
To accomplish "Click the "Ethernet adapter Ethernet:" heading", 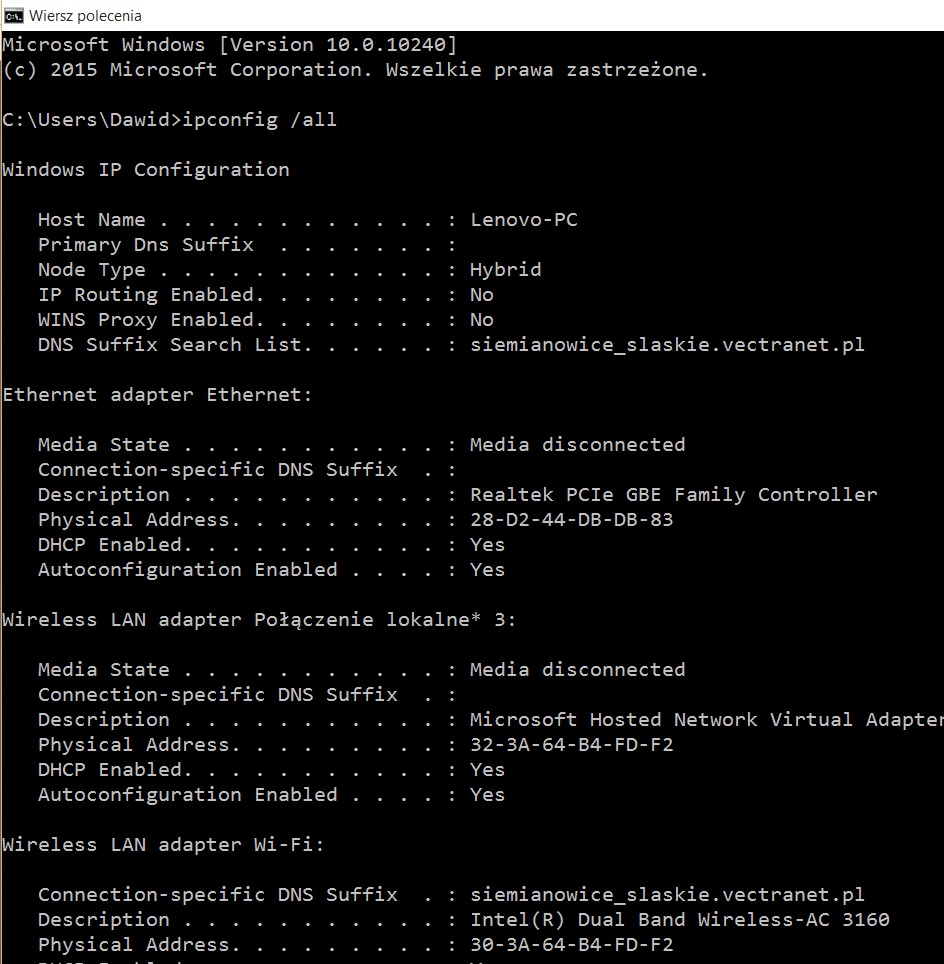I will 157,395.
